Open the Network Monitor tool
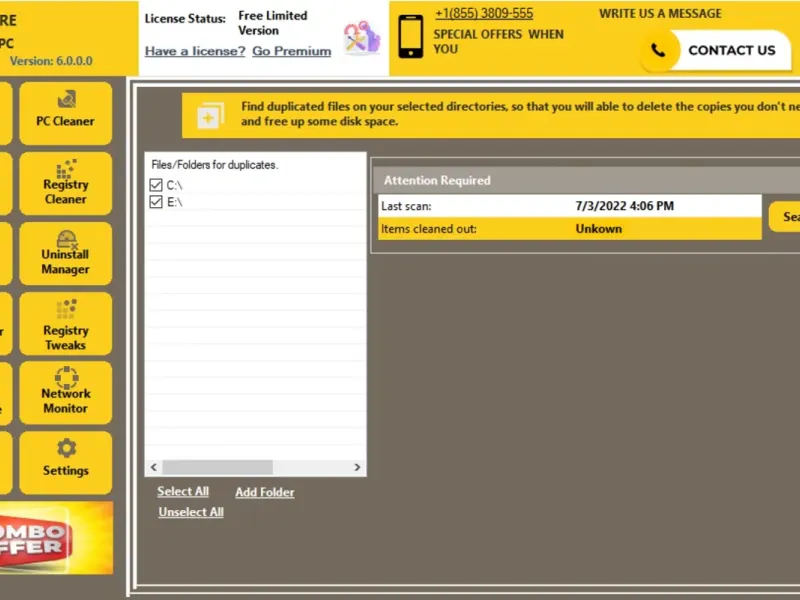 pos(65,393)
